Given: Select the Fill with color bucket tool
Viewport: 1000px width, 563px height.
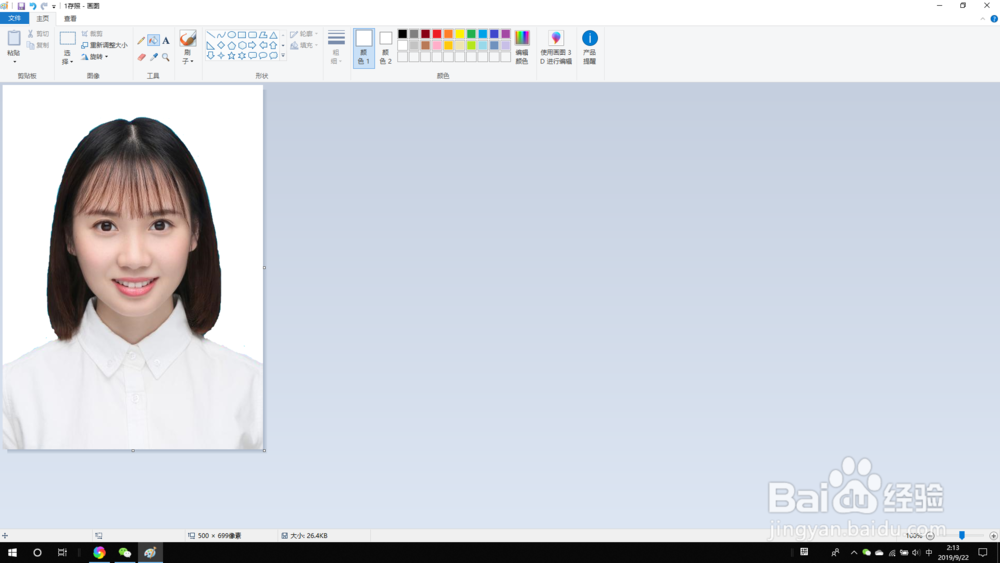Looking at the screenshot, I should pos(153,41).
